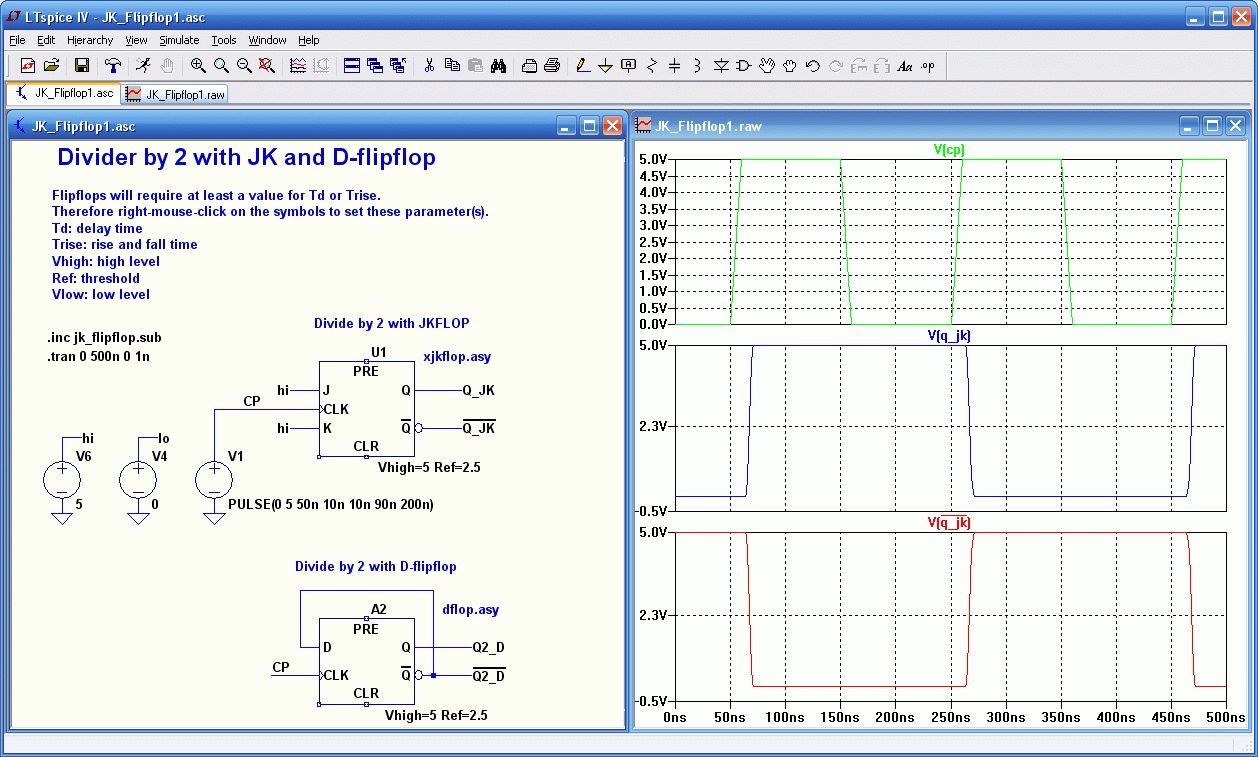Screen dimensions: 1258x757
Task: Click the SPICE directive .op icon
Action: pyautogui.click(x=928, y=66)
